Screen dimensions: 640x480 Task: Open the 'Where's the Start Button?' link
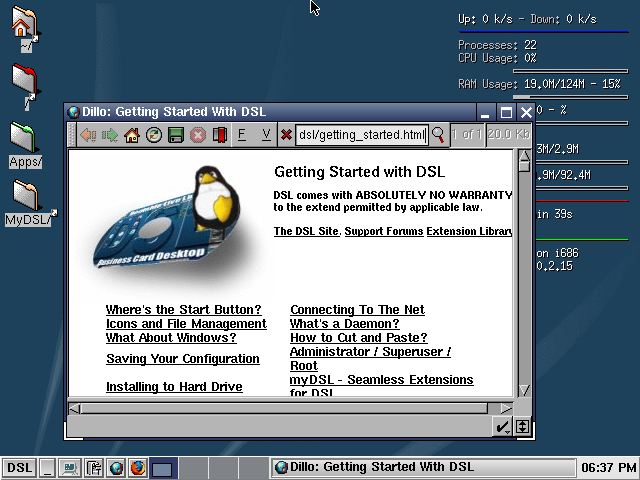coord(183,310)
